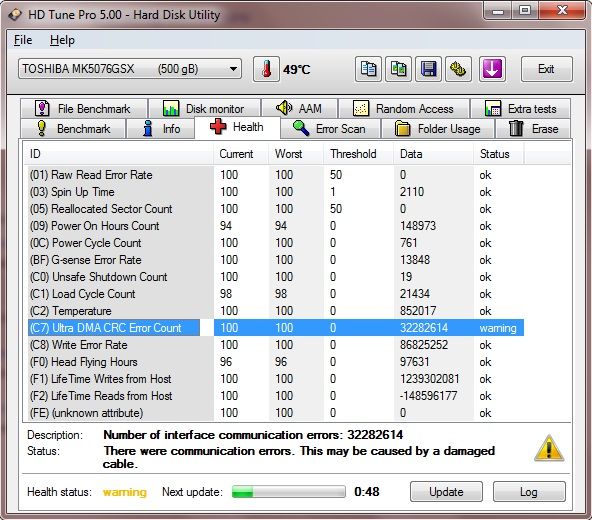Click the Exit button

(547, 69)
